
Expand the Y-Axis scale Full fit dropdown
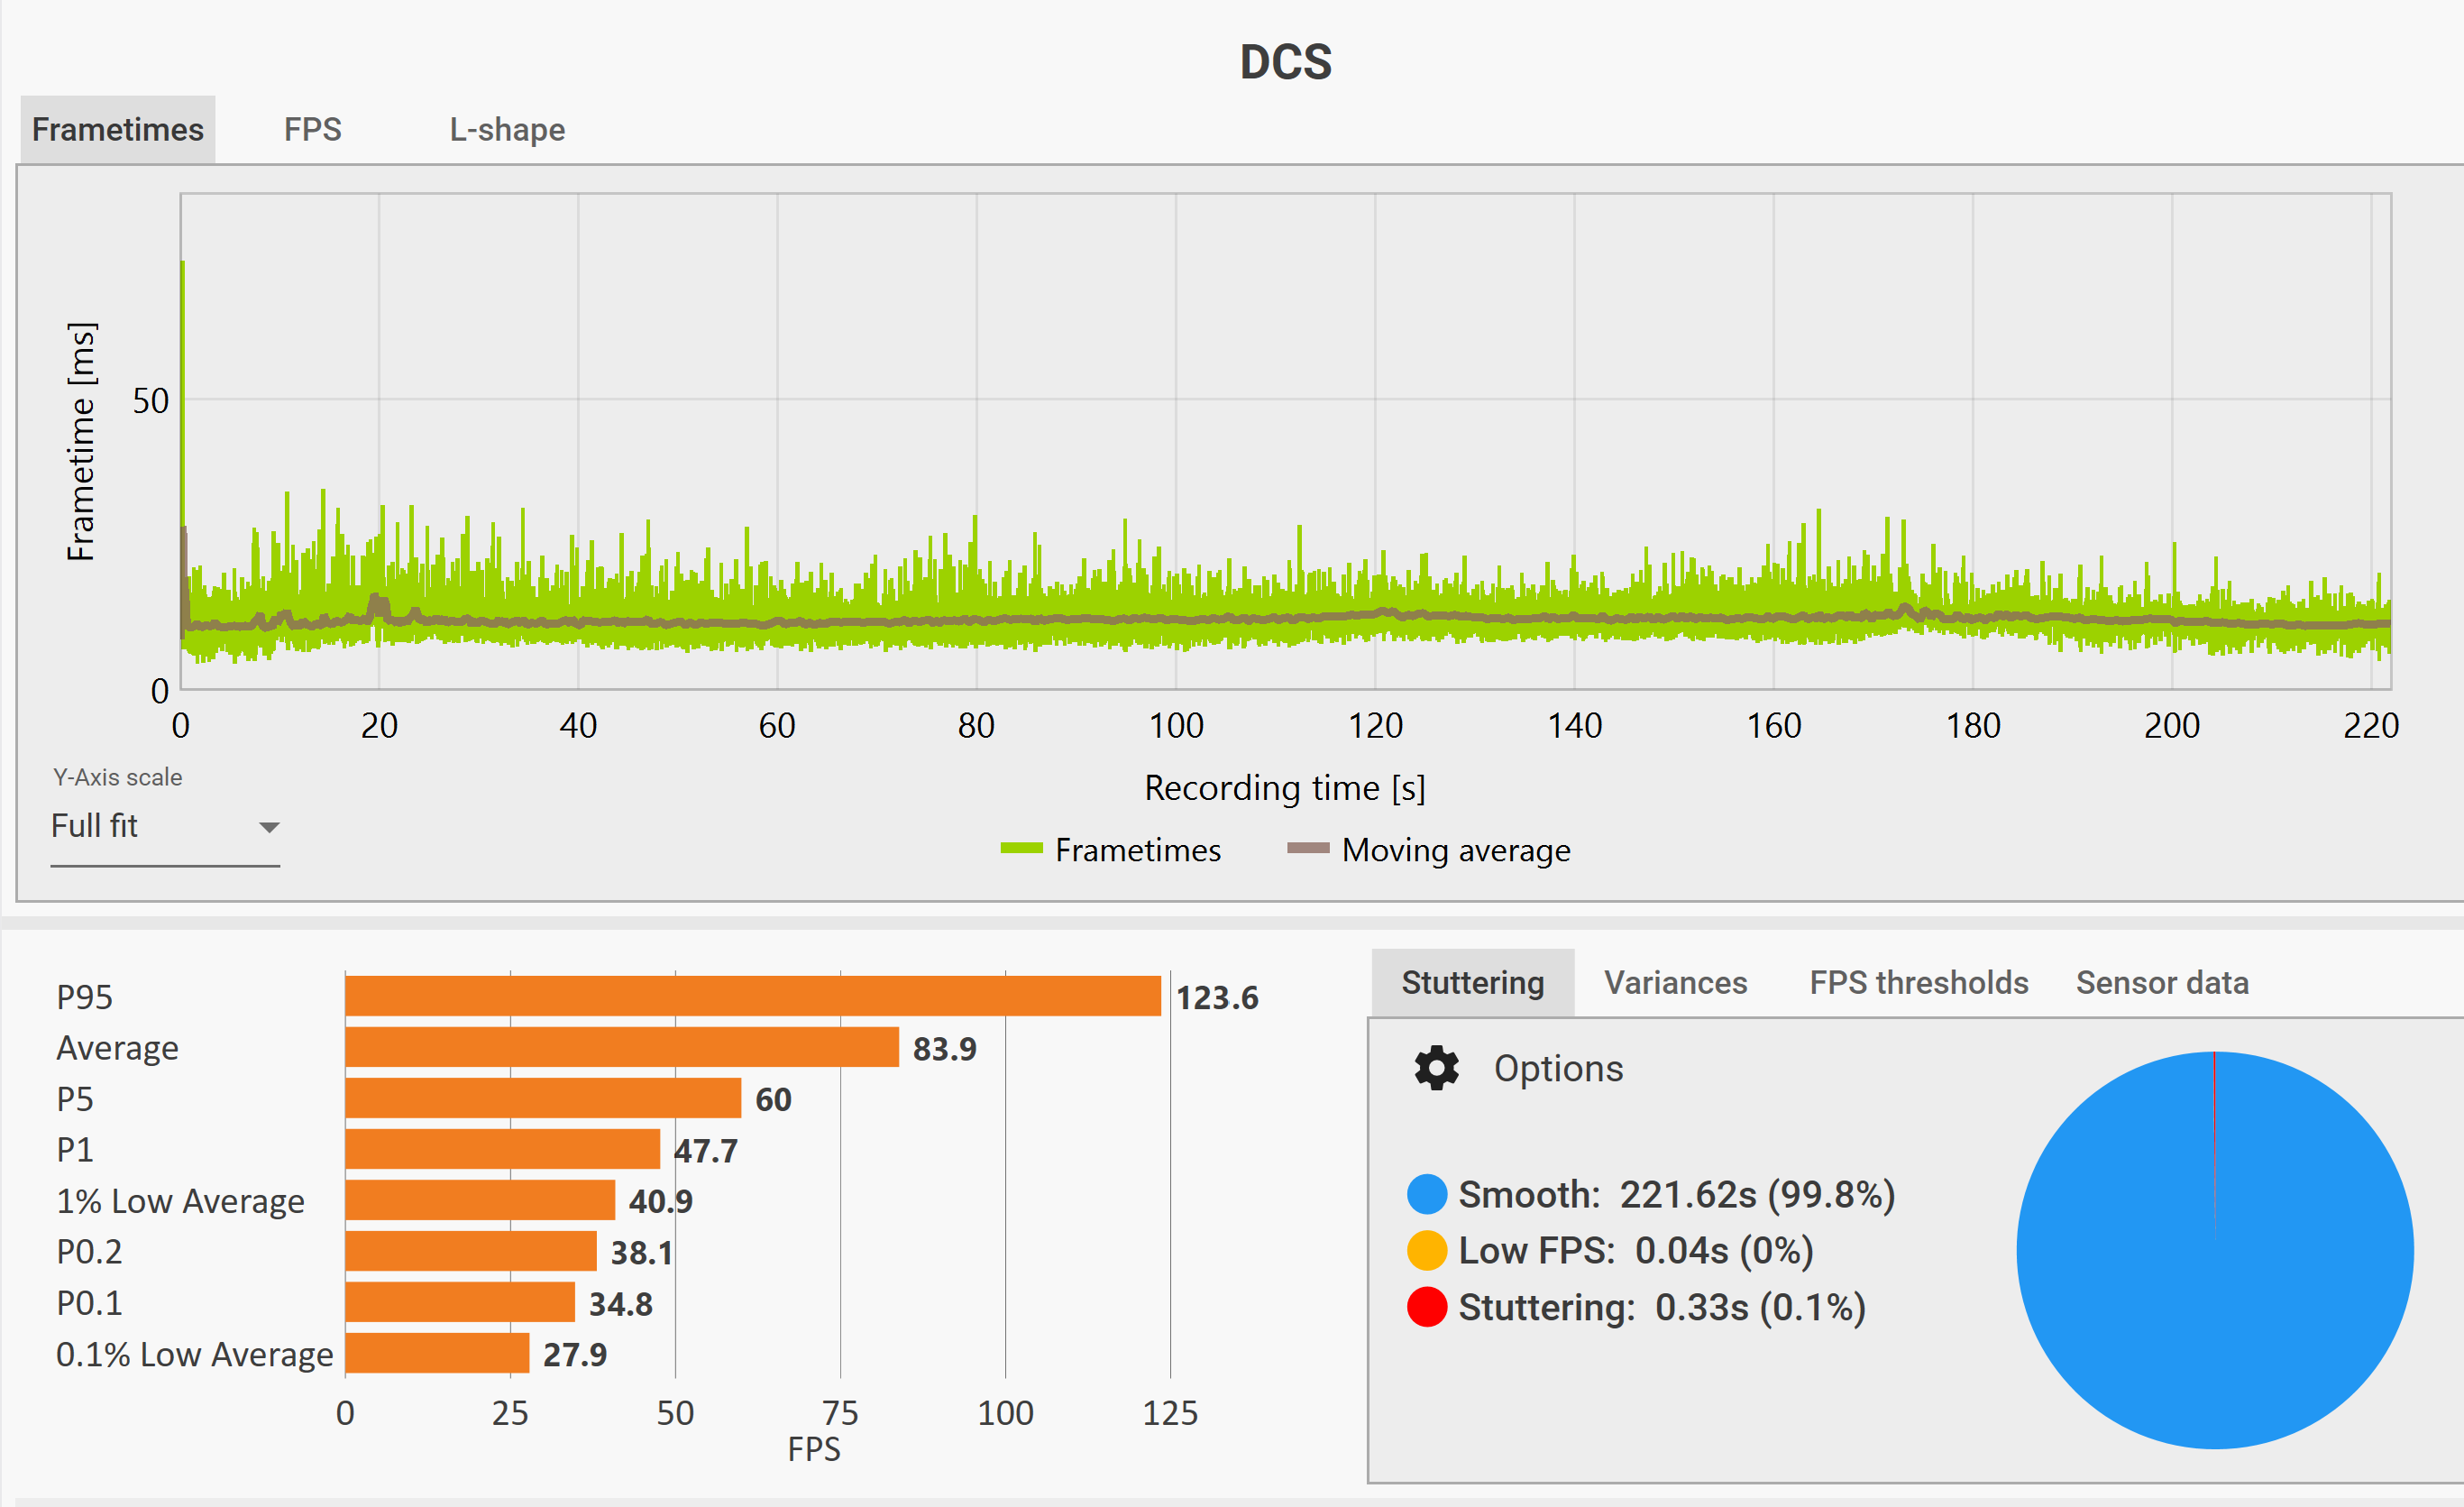(165, 827)
